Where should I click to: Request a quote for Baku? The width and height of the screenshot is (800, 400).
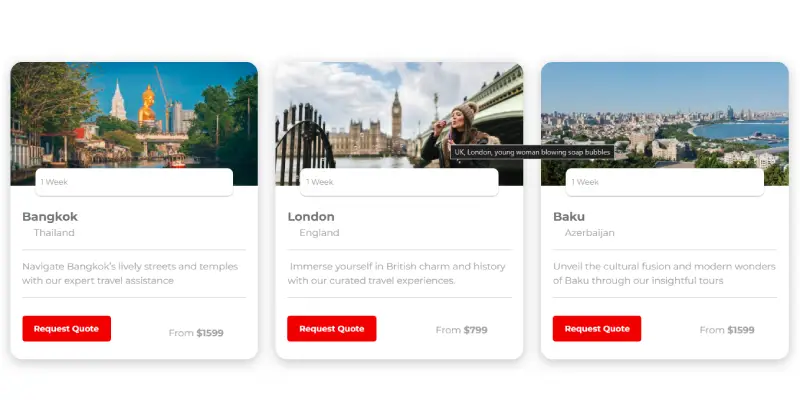[597, 329]
